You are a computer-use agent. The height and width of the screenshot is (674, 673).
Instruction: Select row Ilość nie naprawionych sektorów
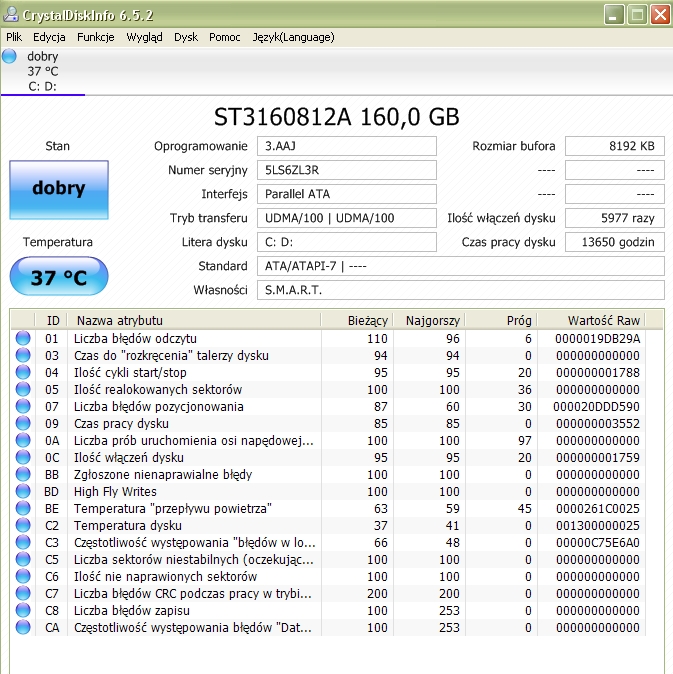pos(328,576)
